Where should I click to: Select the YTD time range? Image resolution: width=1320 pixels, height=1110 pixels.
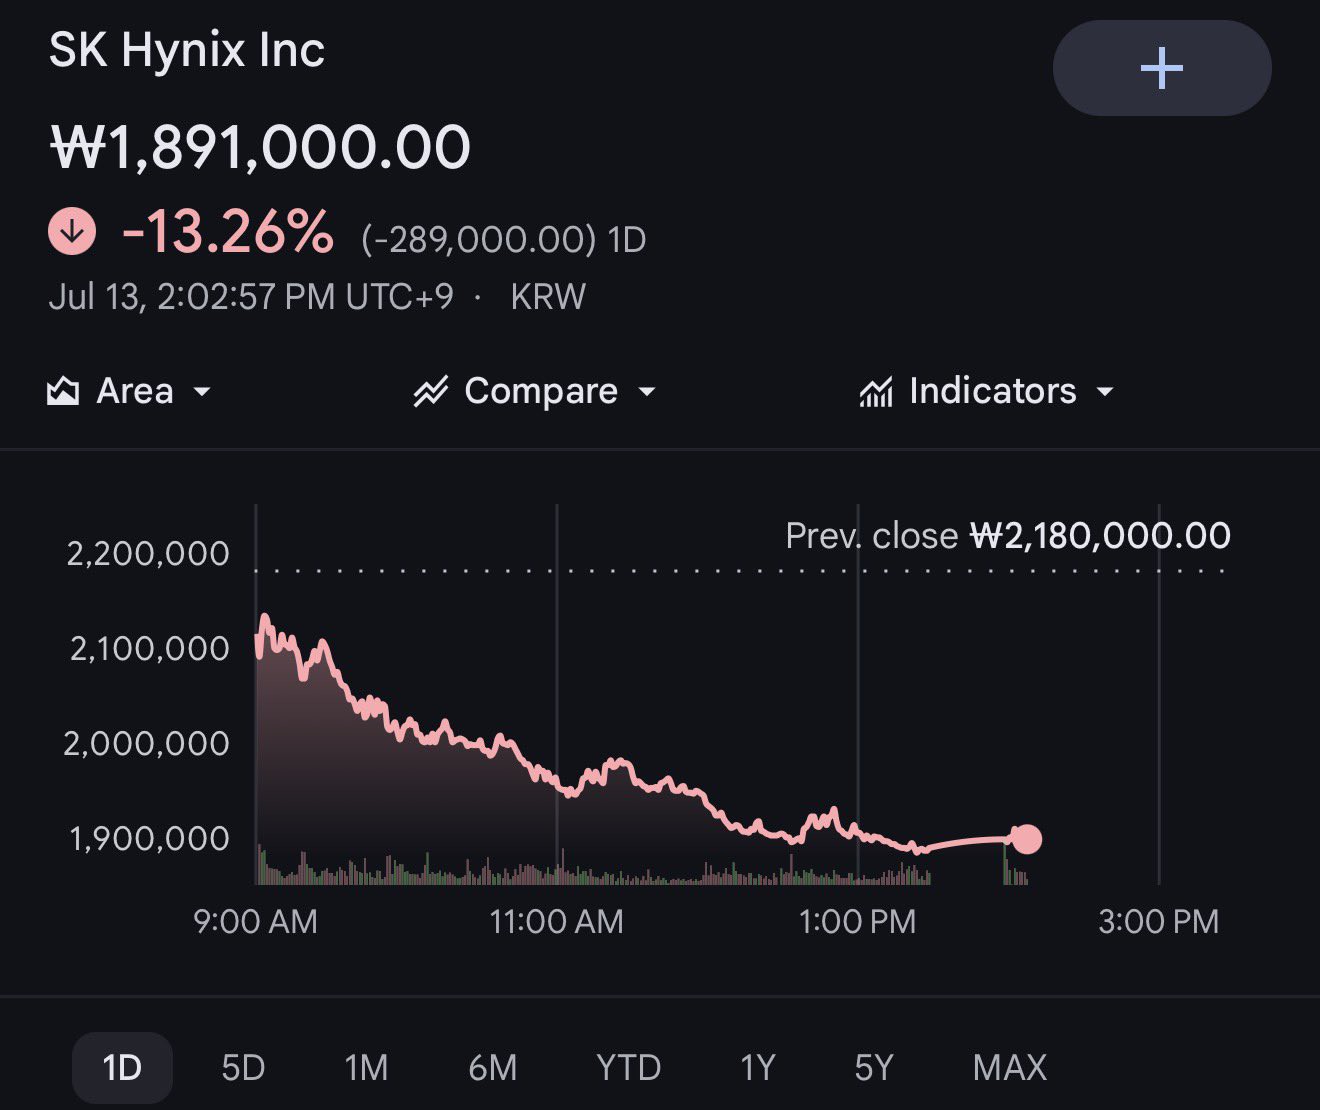pyautogui.click(x=628, y=1067)
